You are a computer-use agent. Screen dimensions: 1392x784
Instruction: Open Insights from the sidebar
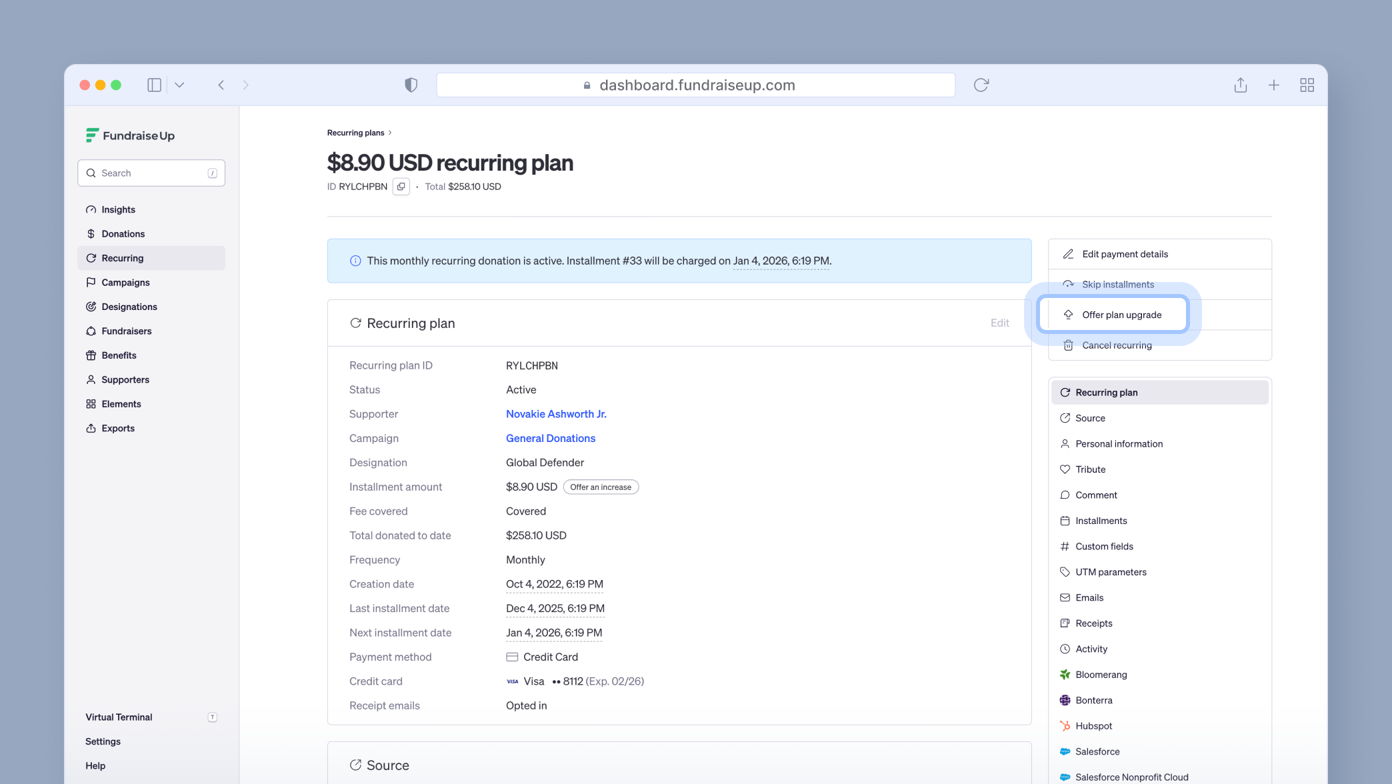click(117, 209)
